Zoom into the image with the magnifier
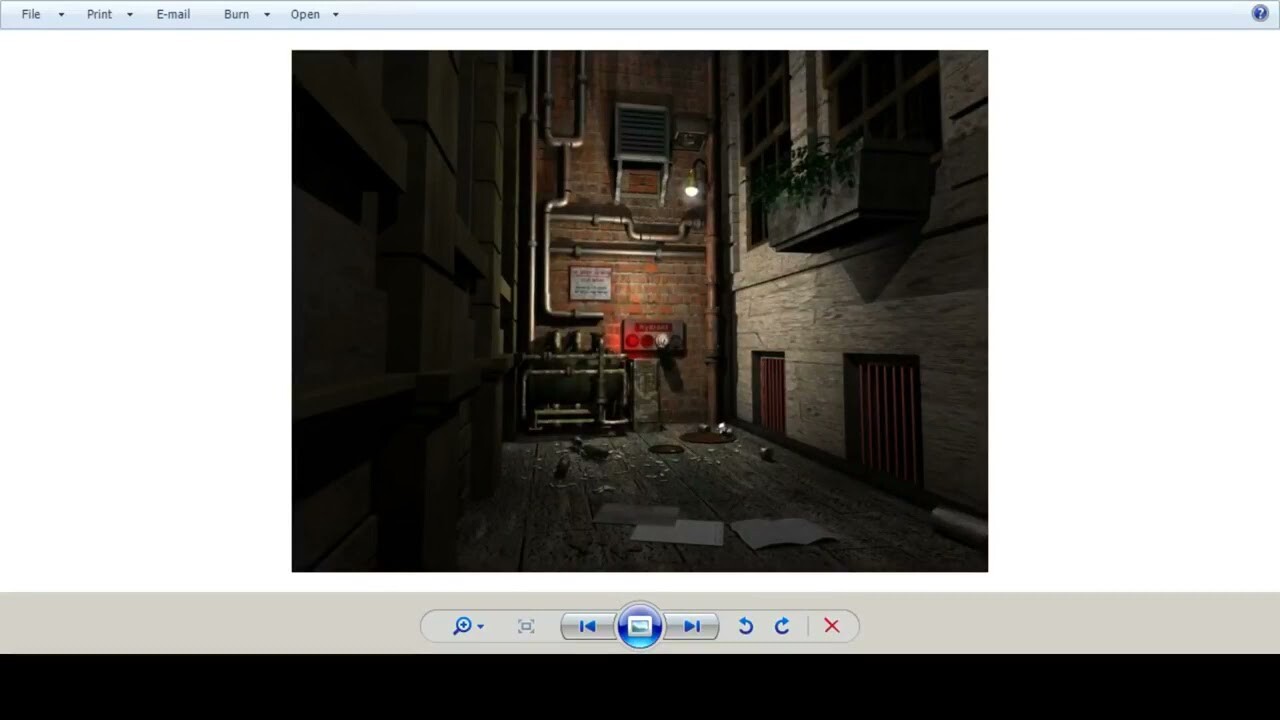The height and width of the screenshot is (720, 1280). tap(462, 626)
